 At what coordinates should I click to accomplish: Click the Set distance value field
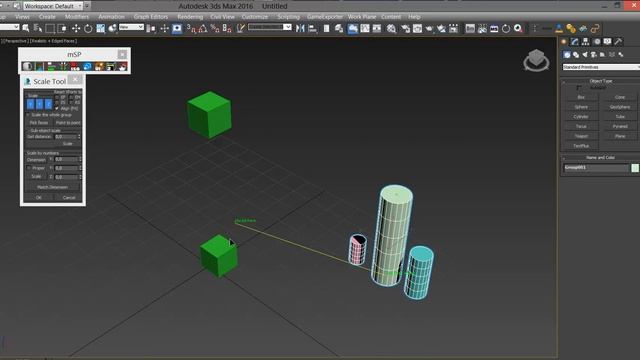[66, 137]
